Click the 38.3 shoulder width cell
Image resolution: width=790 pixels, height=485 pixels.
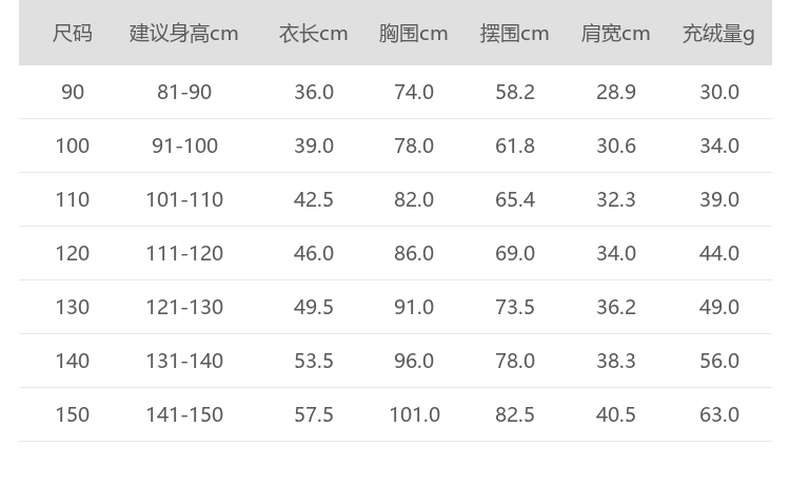pos(615,361)
